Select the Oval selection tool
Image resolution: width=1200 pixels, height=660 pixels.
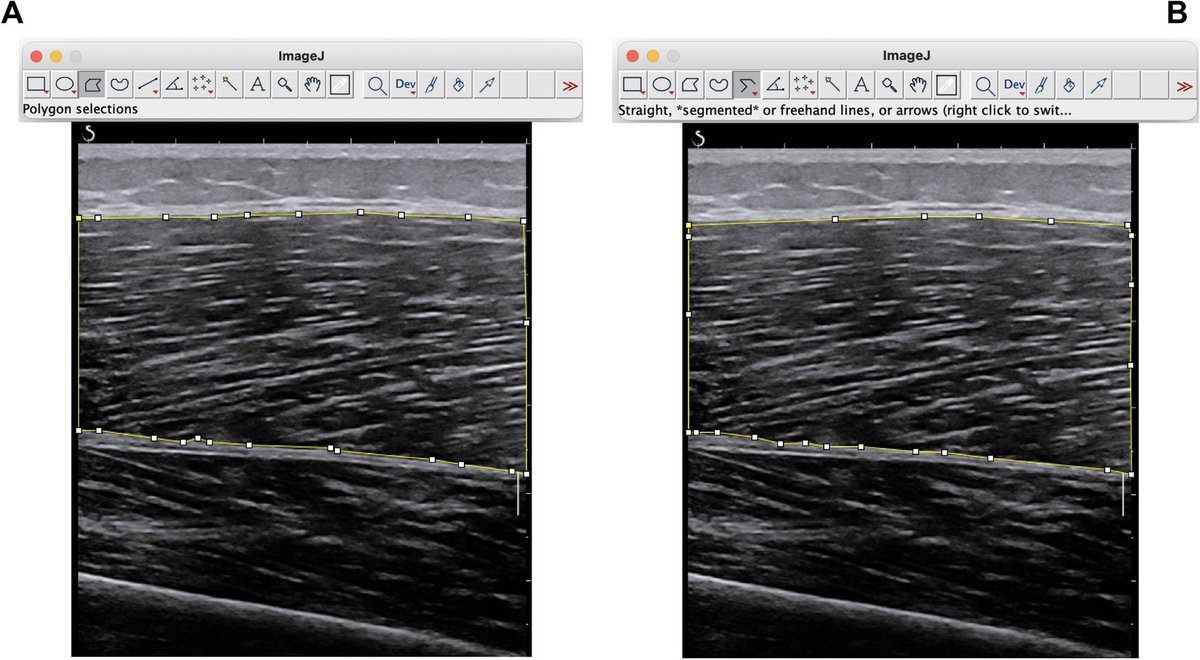(63, 85)
